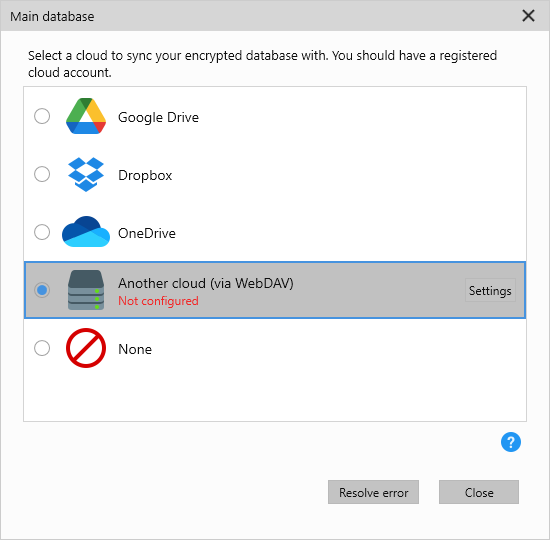Select the OneDrive radio button

pyautogui.click(x=42, y=232)
